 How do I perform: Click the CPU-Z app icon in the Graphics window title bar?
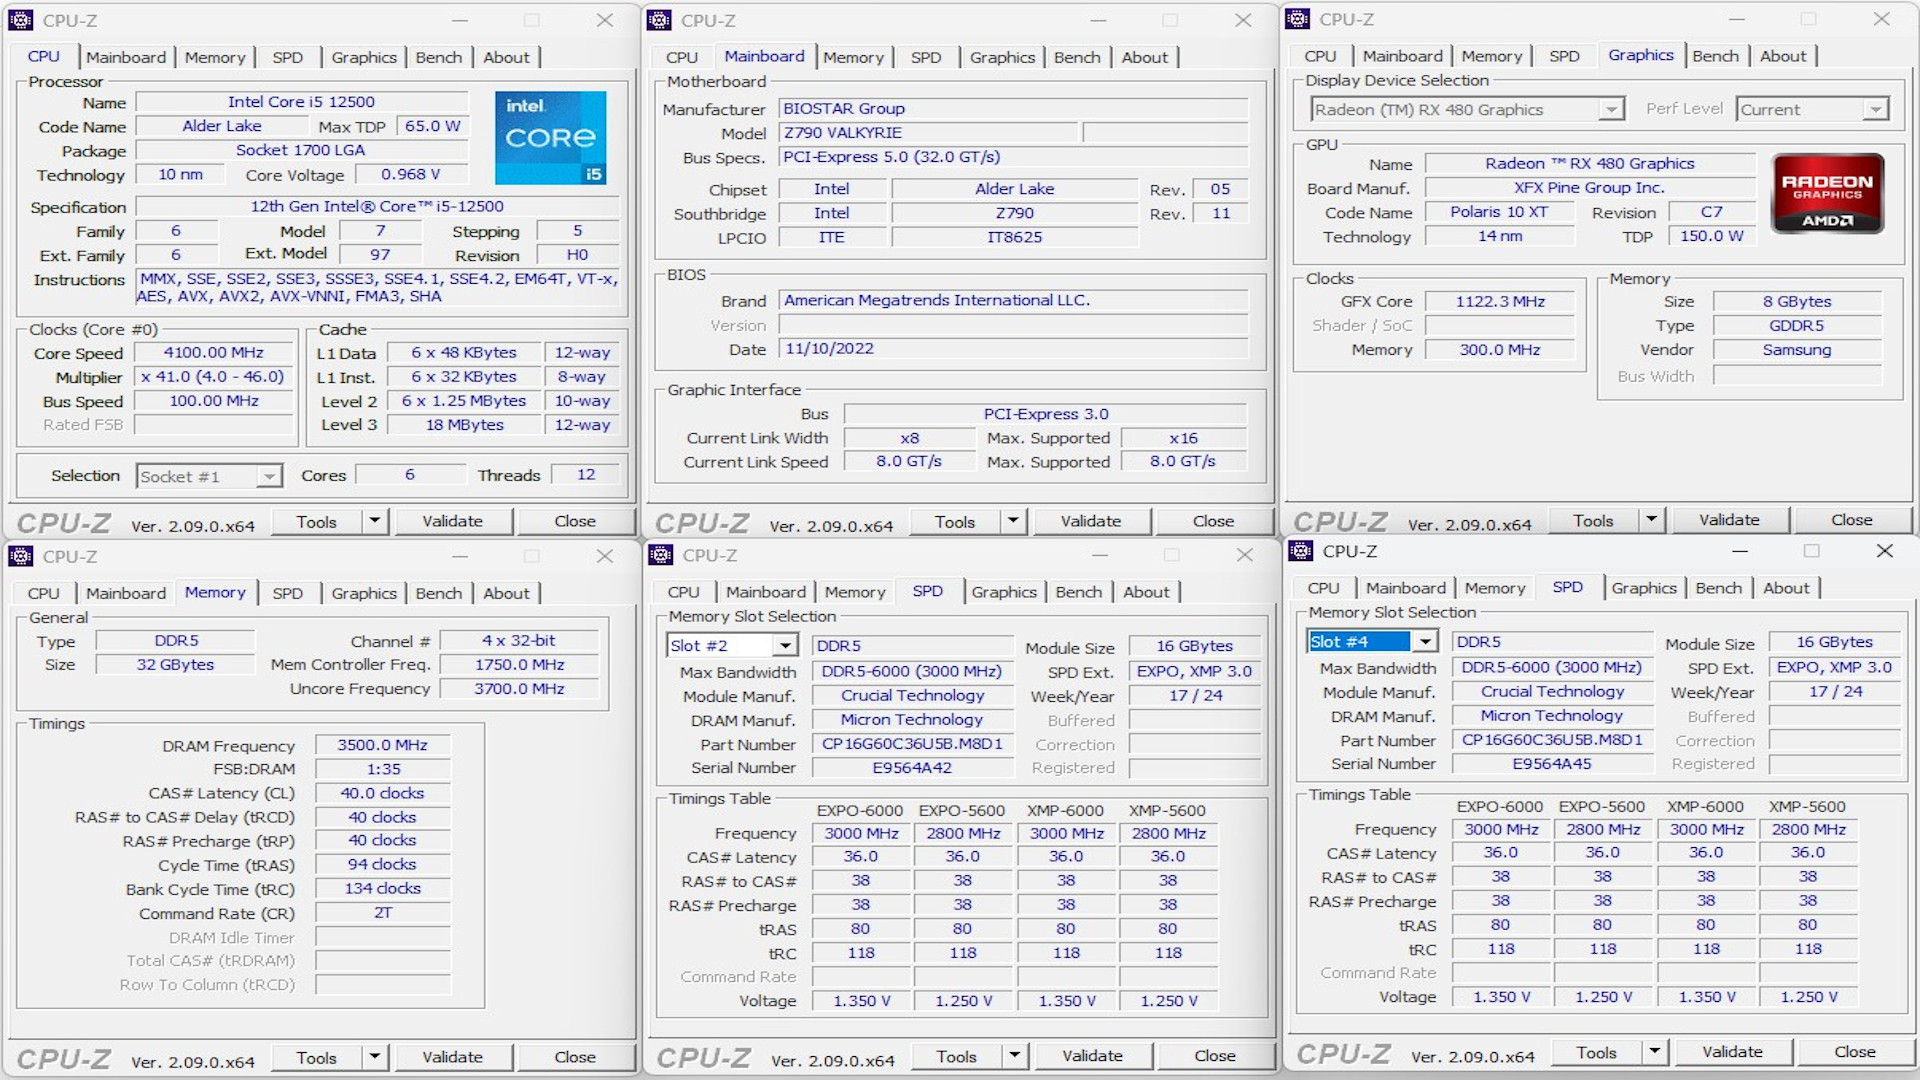1298,19
